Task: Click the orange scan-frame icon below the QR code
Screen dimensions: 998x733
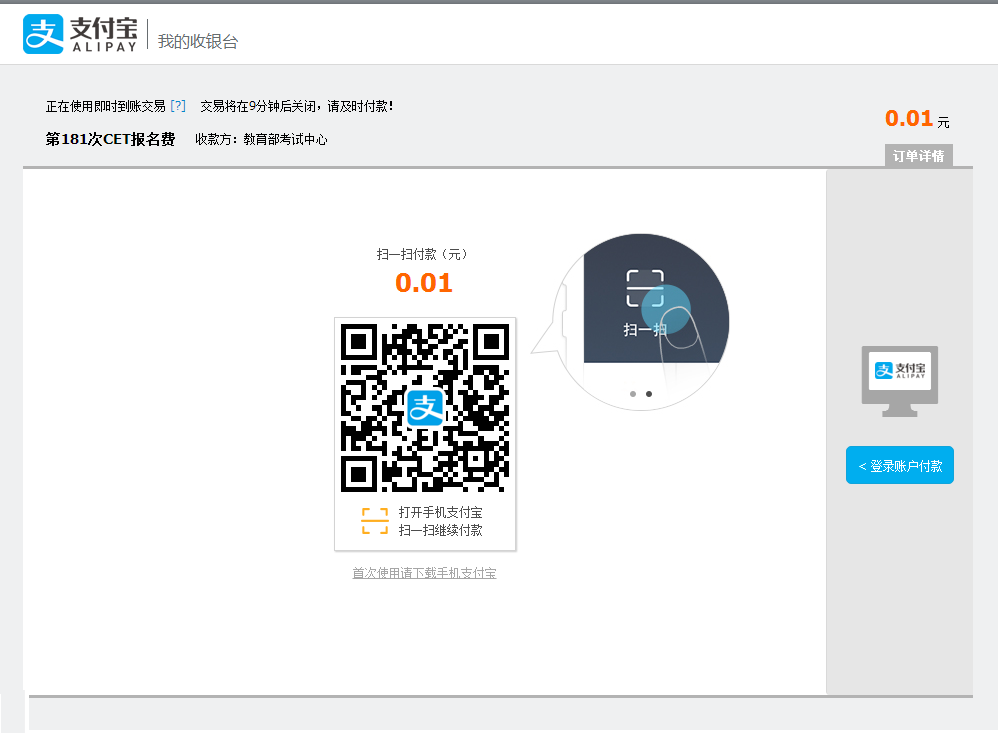Action: coord(375,521)
